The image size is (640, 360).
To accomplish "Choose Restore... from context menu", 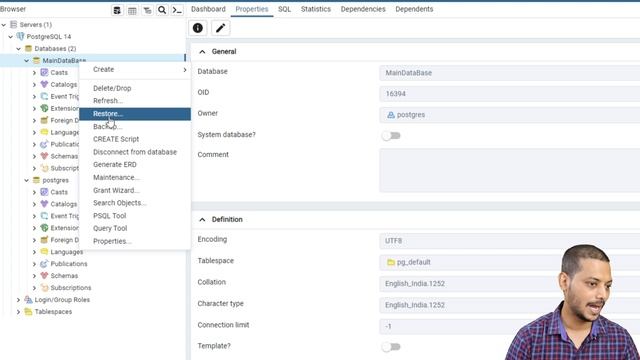I will pos(135,114).
